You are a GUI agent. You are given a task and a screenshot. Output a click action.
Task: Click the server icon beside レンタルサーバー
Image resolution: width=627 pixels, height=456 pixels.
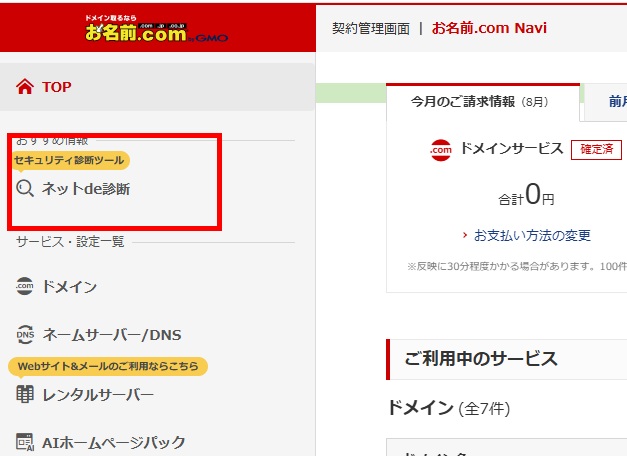tap(25, 394)
